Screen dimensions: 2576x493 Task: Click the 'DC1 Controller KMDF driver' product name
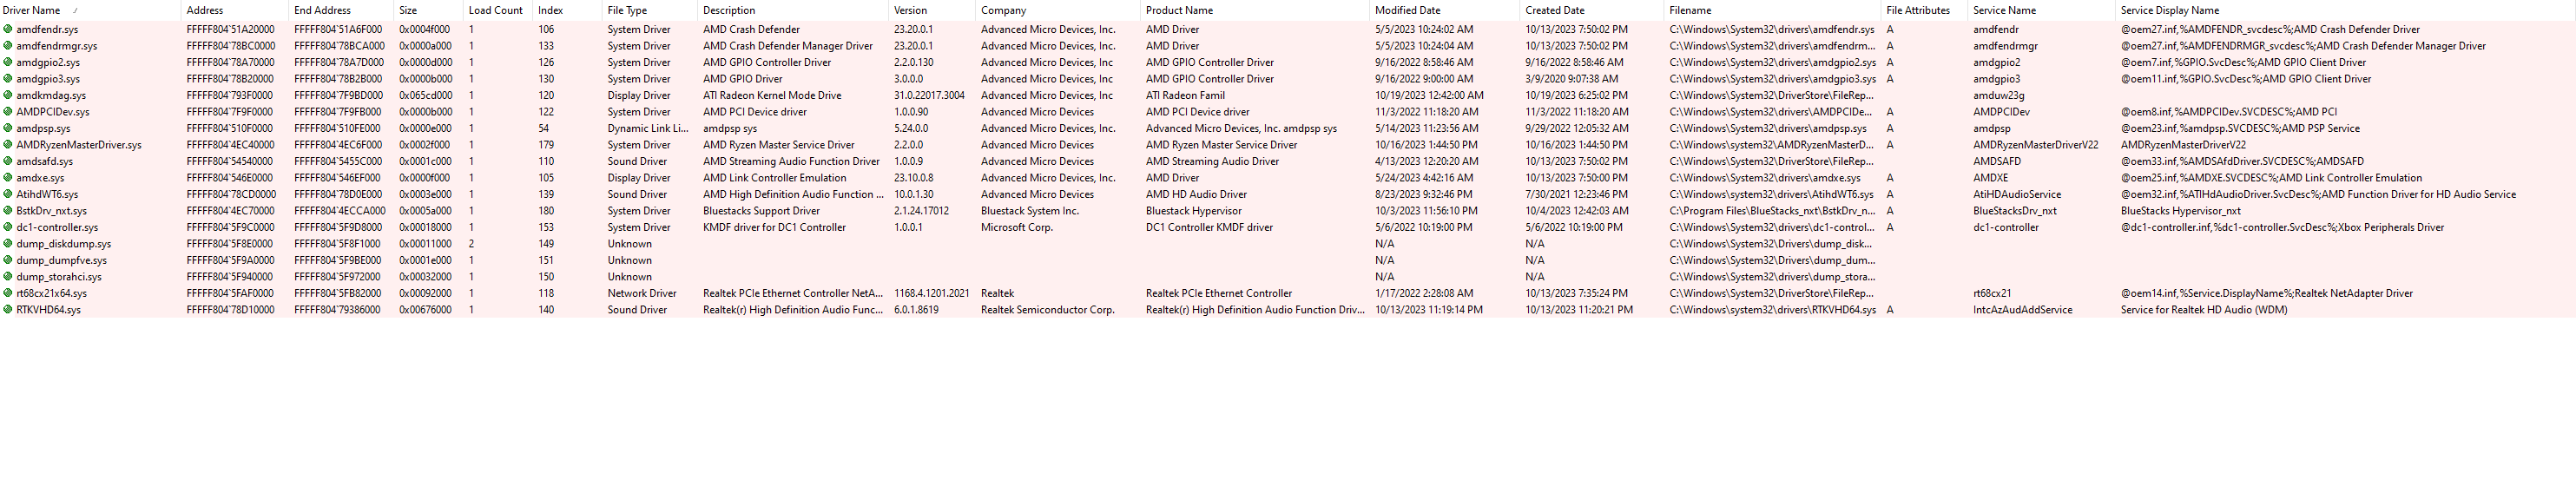click(1209, 227)
